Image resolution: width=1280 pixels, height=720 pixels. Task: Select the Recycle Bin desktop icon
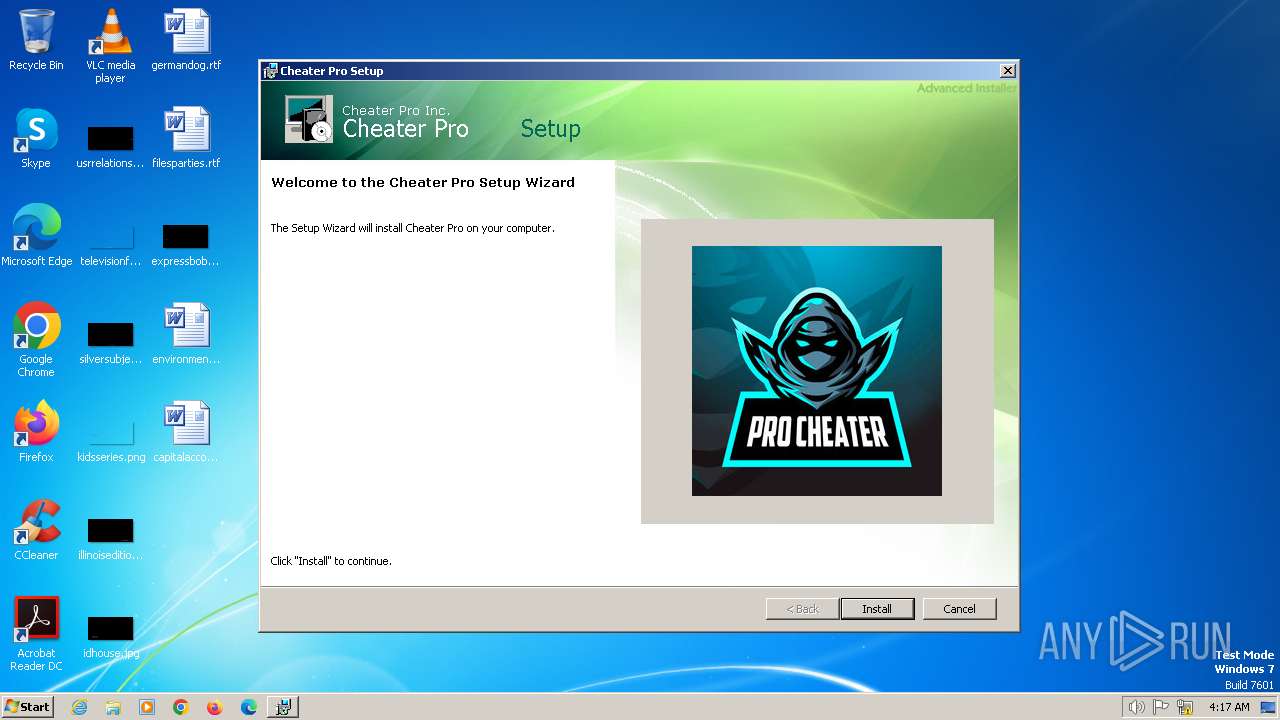[x=36, y=40]
